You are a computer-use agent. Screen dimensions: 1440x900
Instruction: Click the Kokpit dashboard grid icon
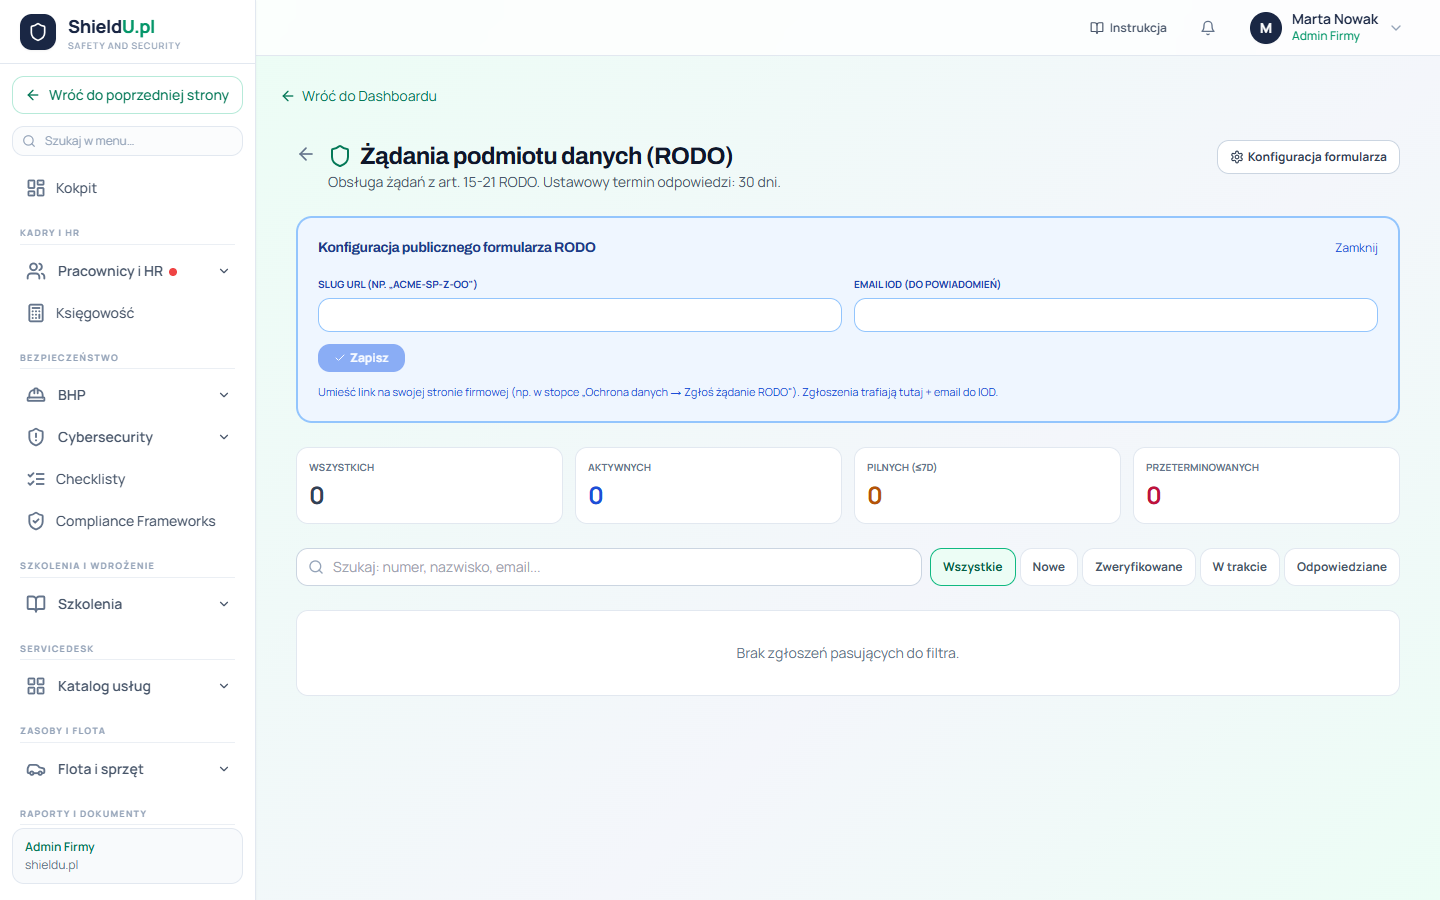[x=36, y=188]
